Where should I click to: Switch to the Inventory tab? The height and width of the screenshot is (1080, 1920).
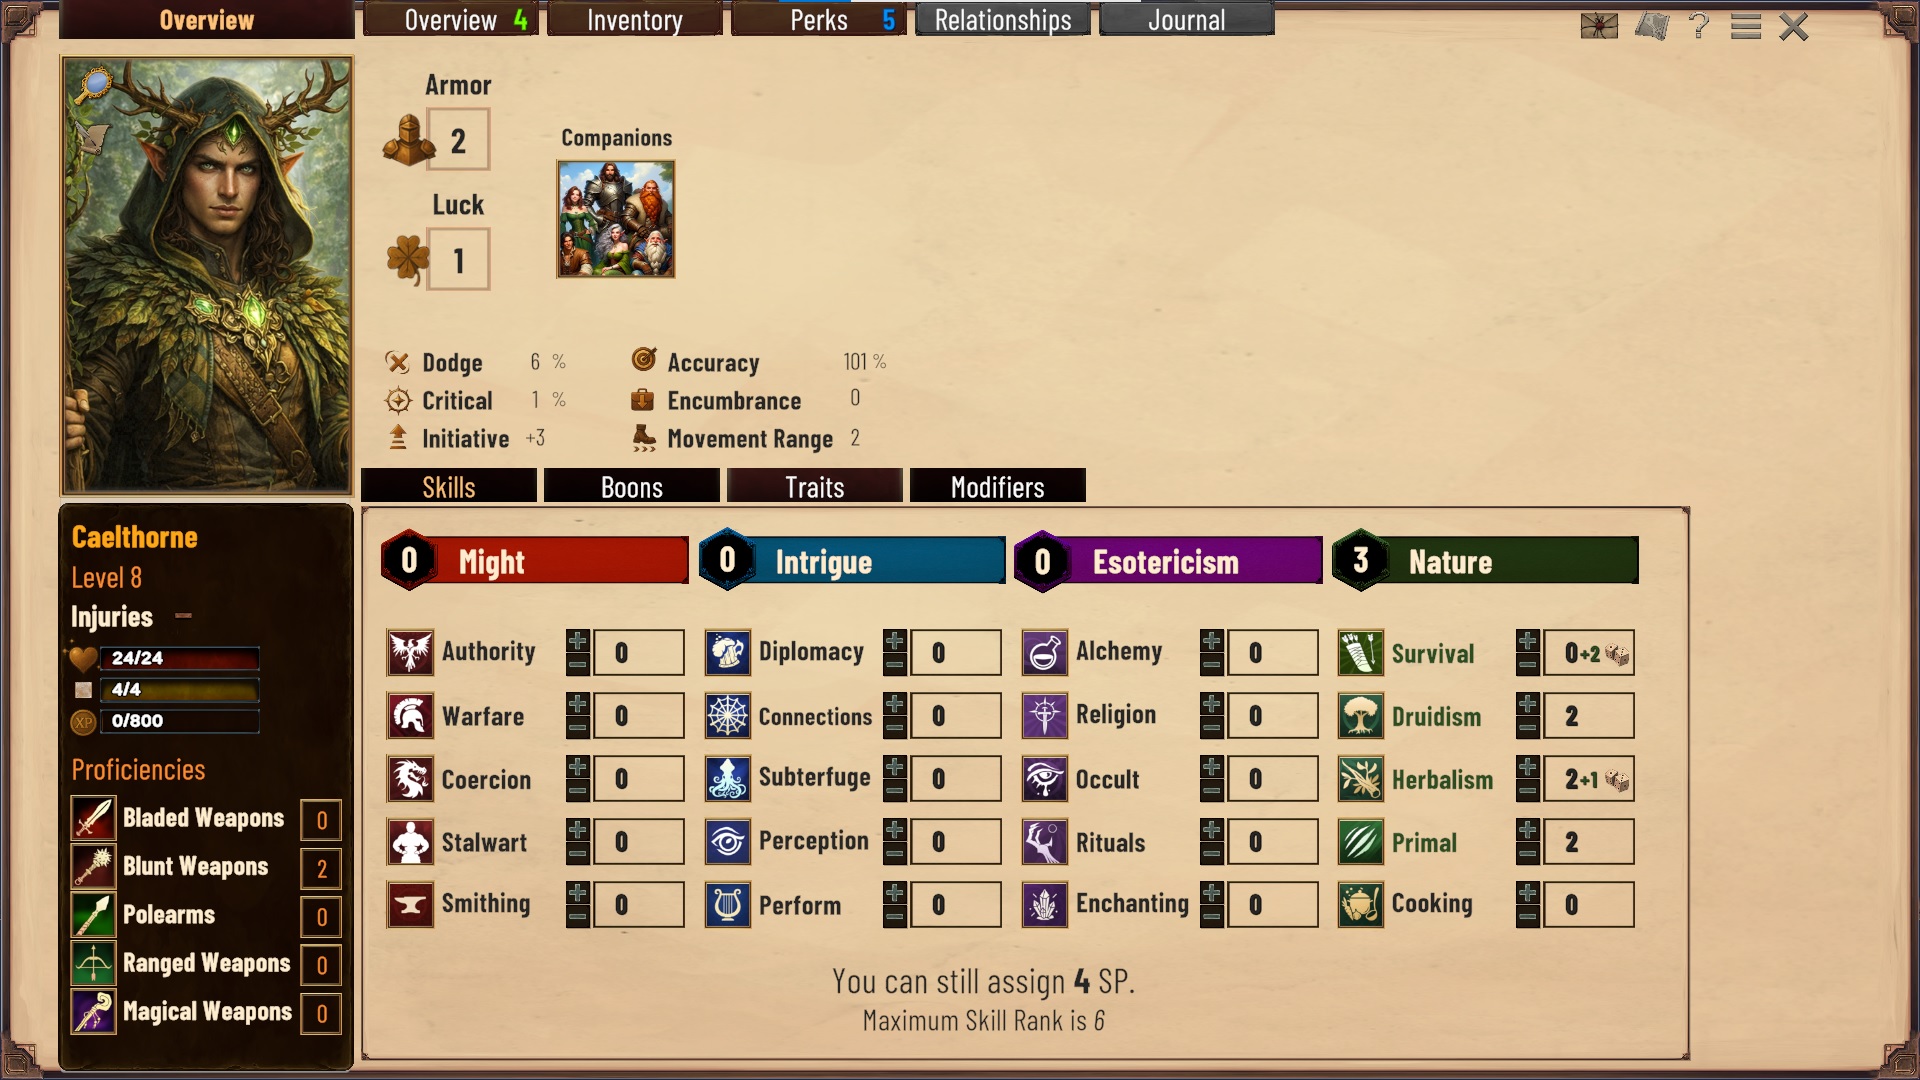(x=635, y=20)
